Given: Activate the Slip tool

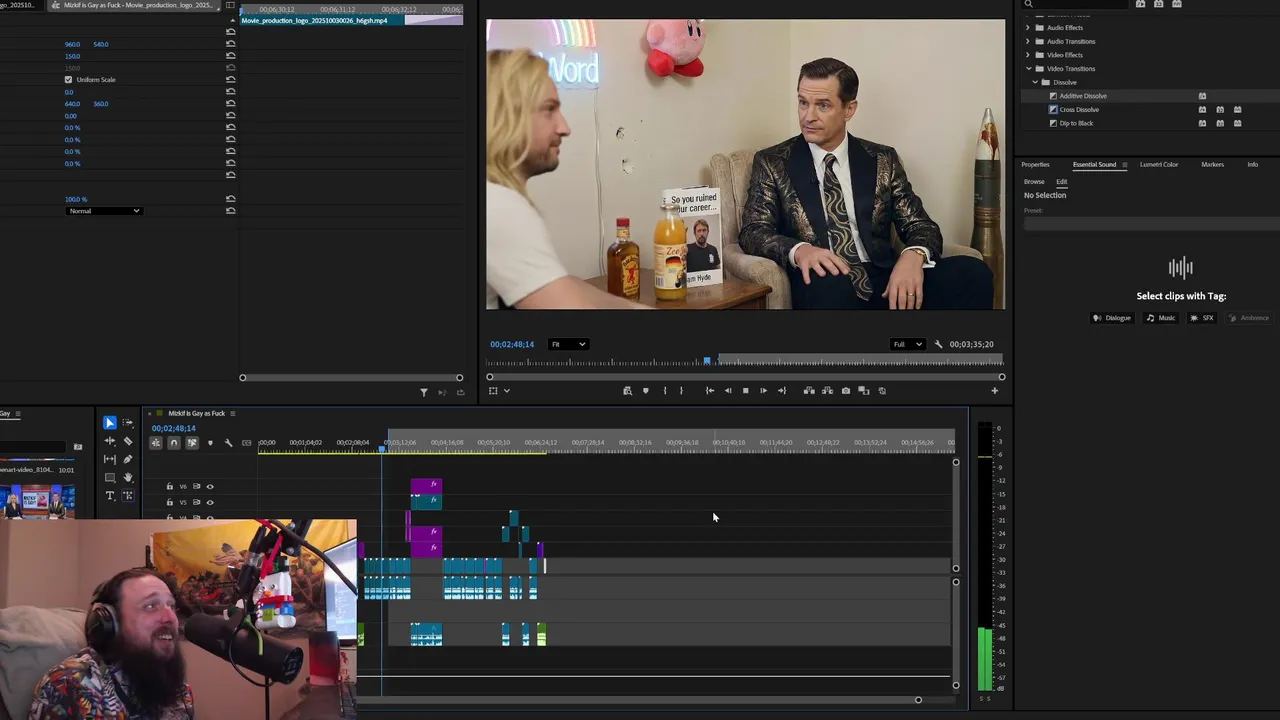Looking at the screenshot, I should pyautogui.click(x=110, y=459).
